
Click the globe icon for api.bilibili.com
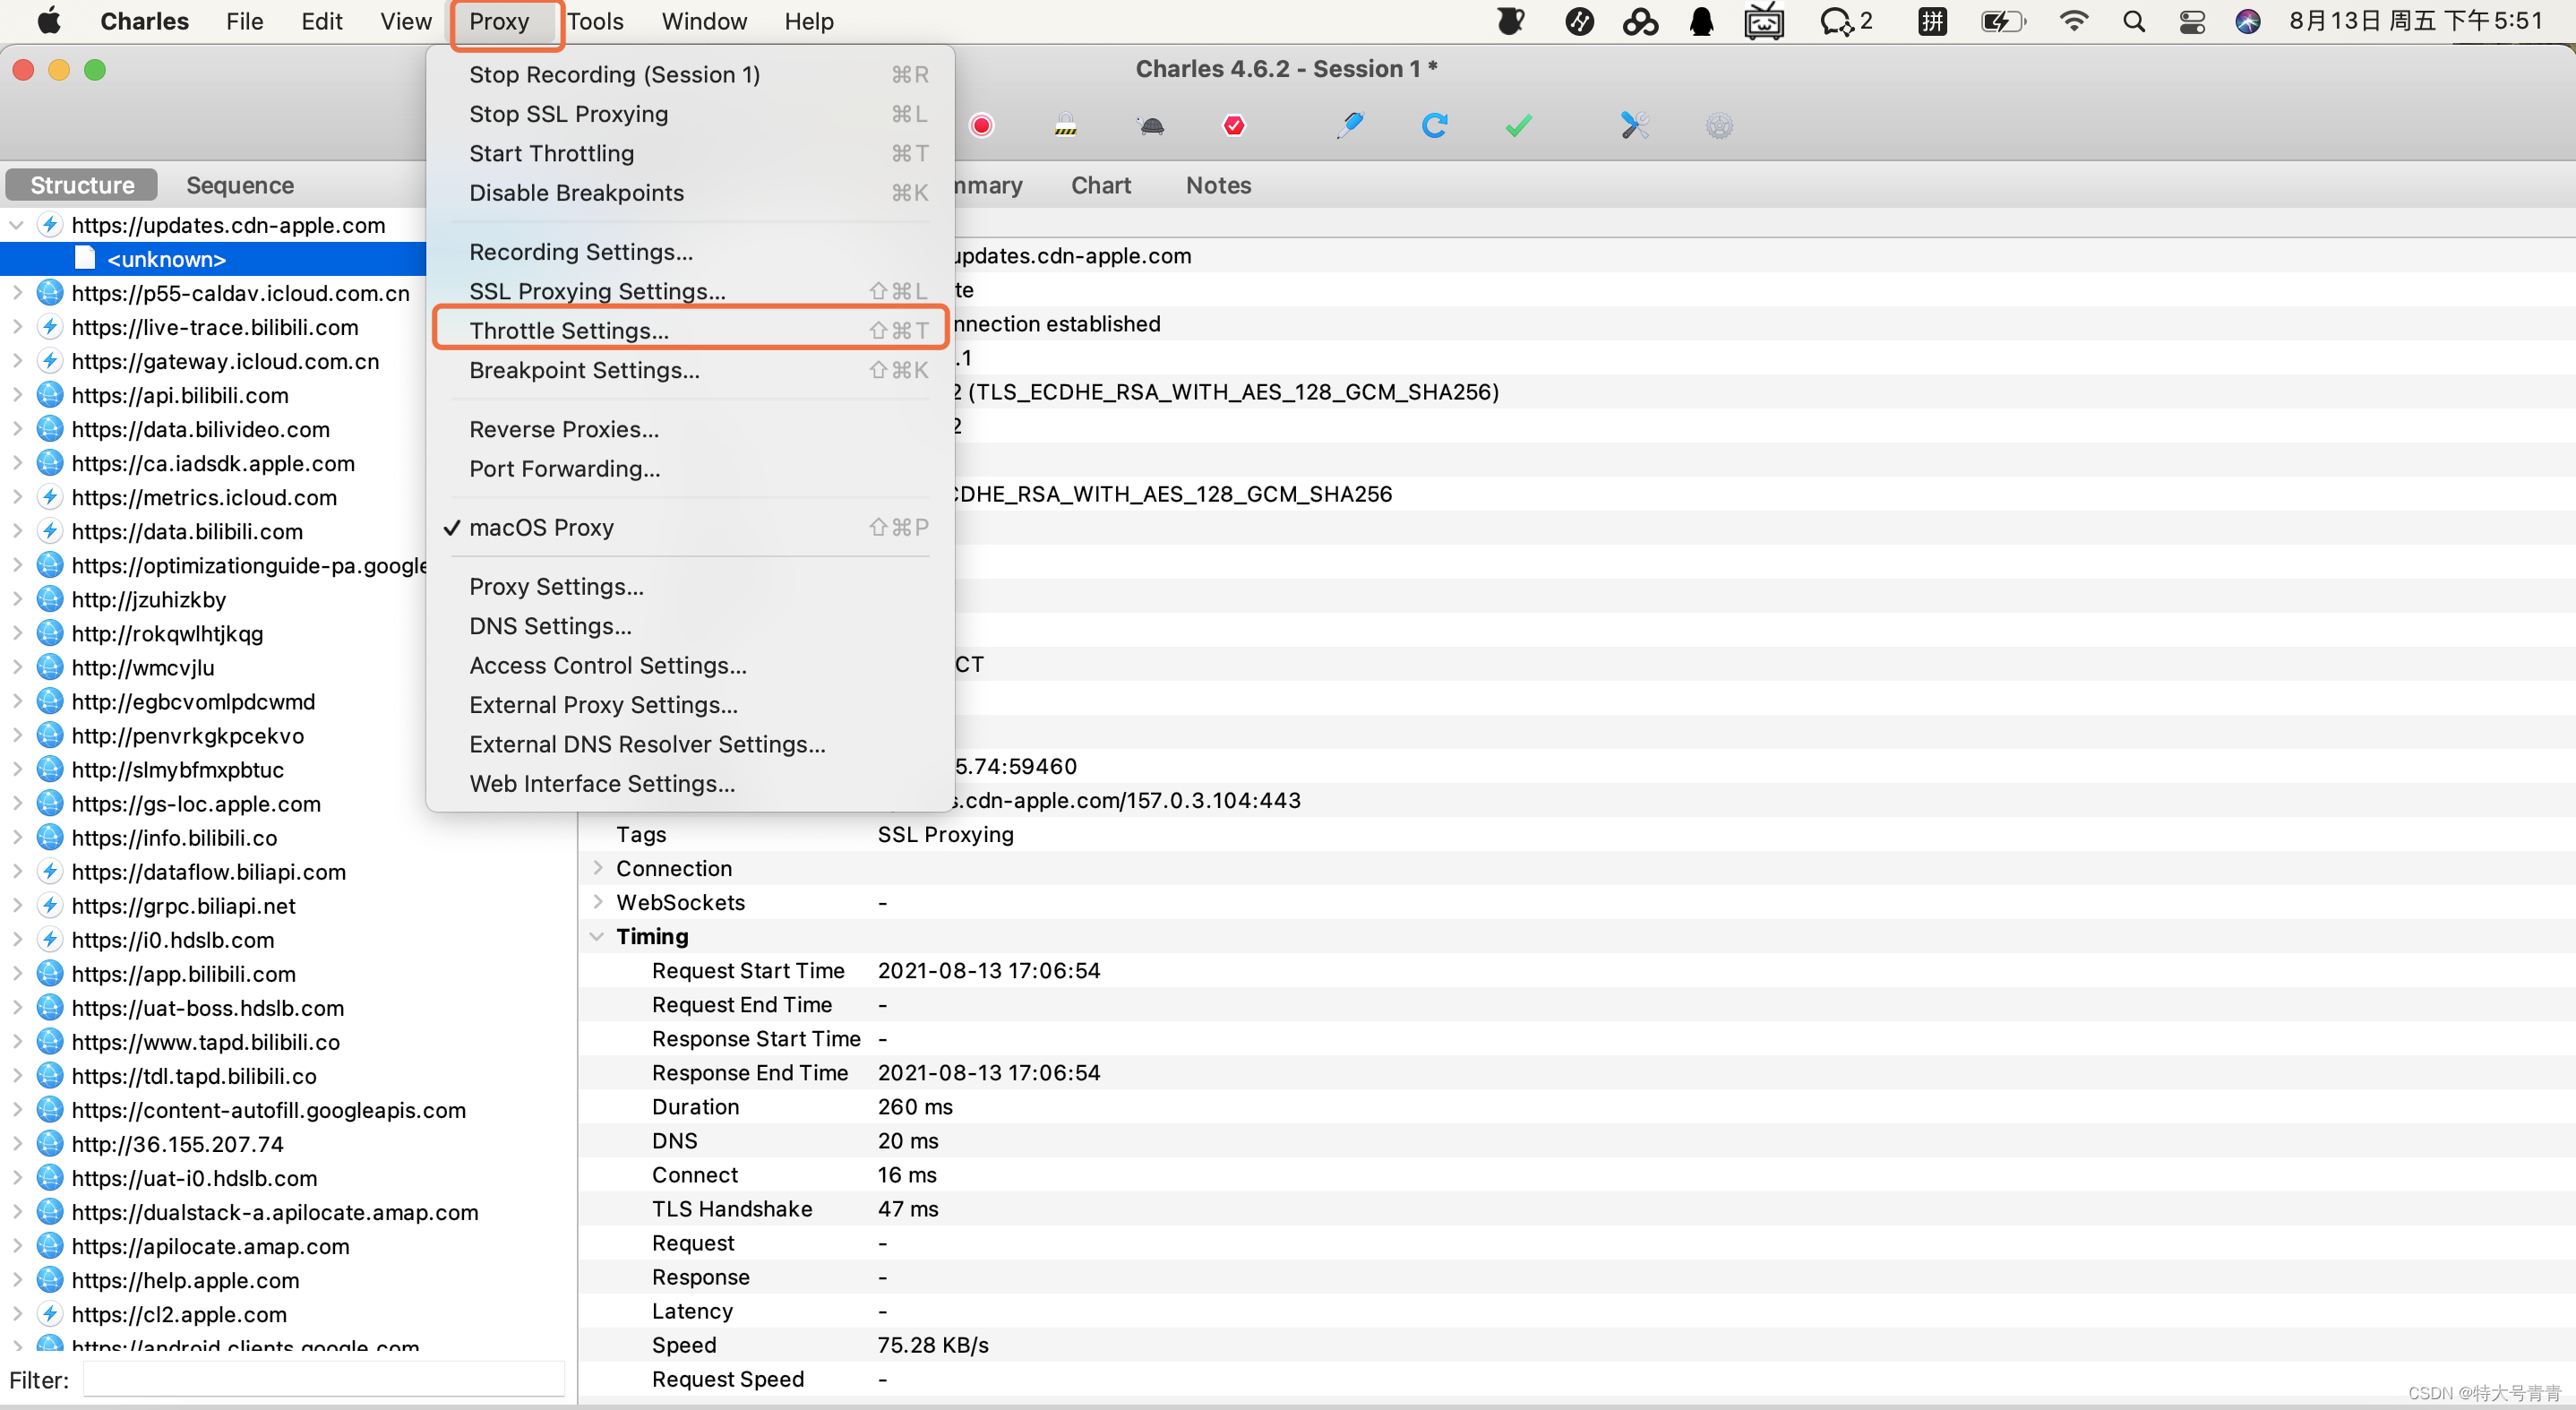click(49, 395)
